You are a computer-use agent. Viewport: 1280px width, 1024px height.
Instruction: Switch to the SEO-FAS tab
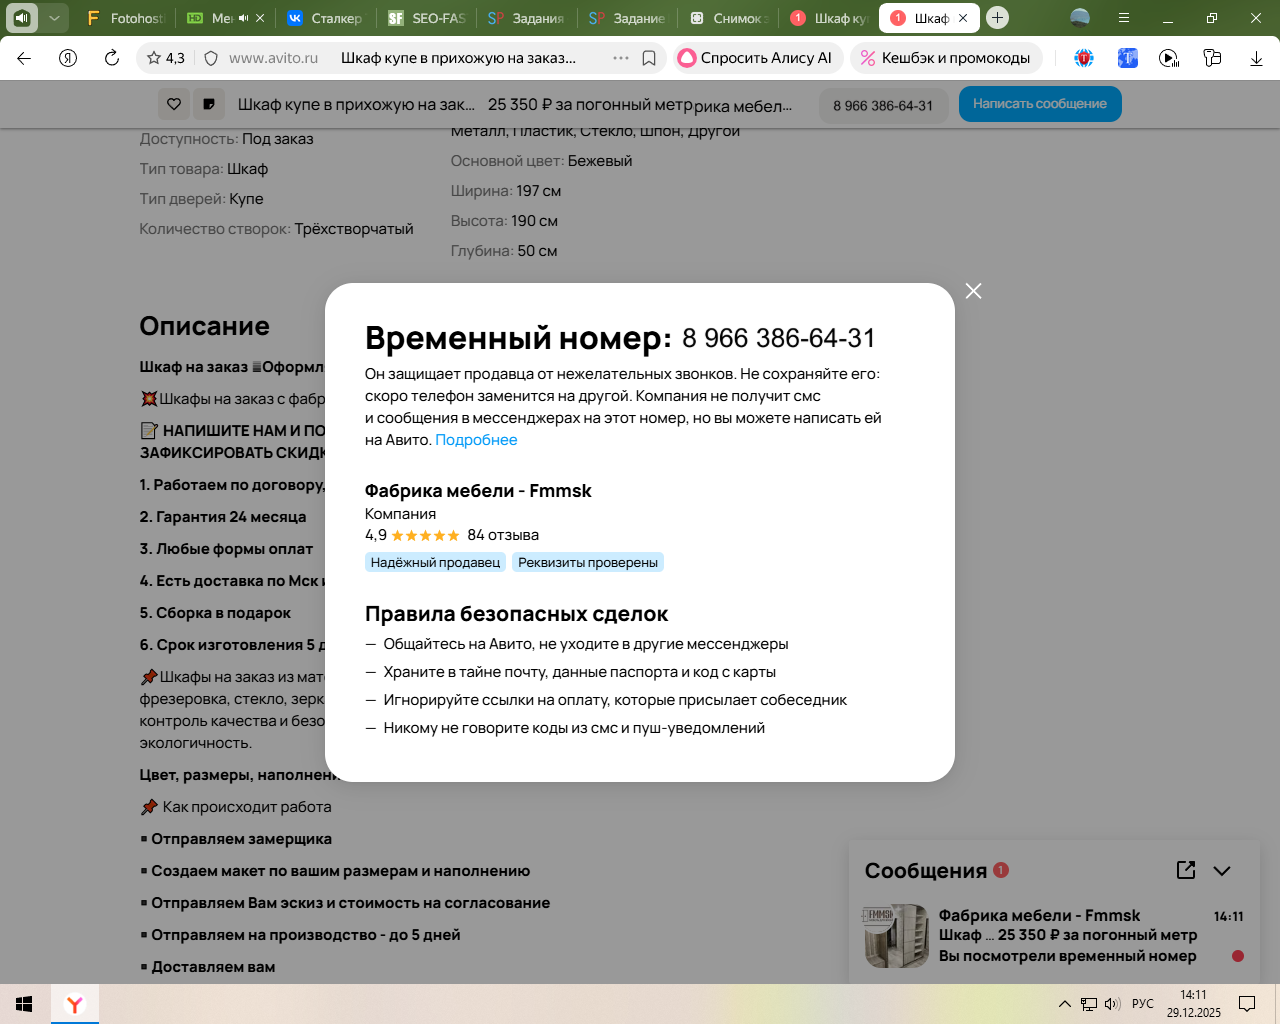pos(427,18)
